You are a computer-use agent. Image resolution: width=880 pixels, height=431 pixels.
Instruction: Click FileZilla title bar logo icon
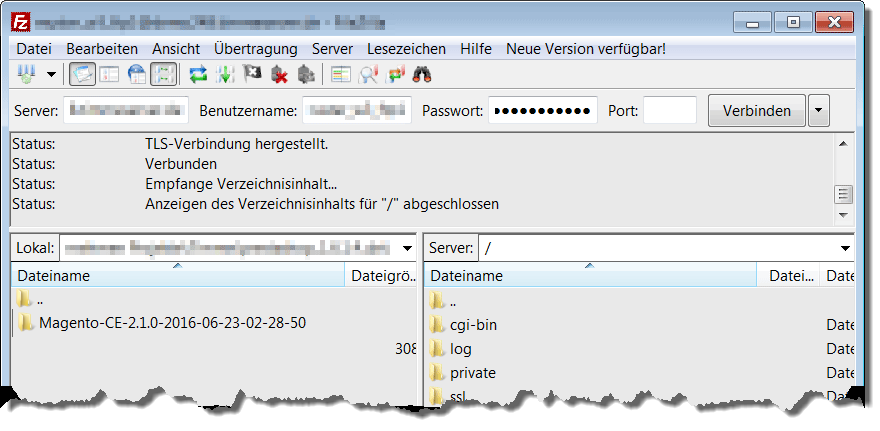pyautogui.click(x=21, y=22)
